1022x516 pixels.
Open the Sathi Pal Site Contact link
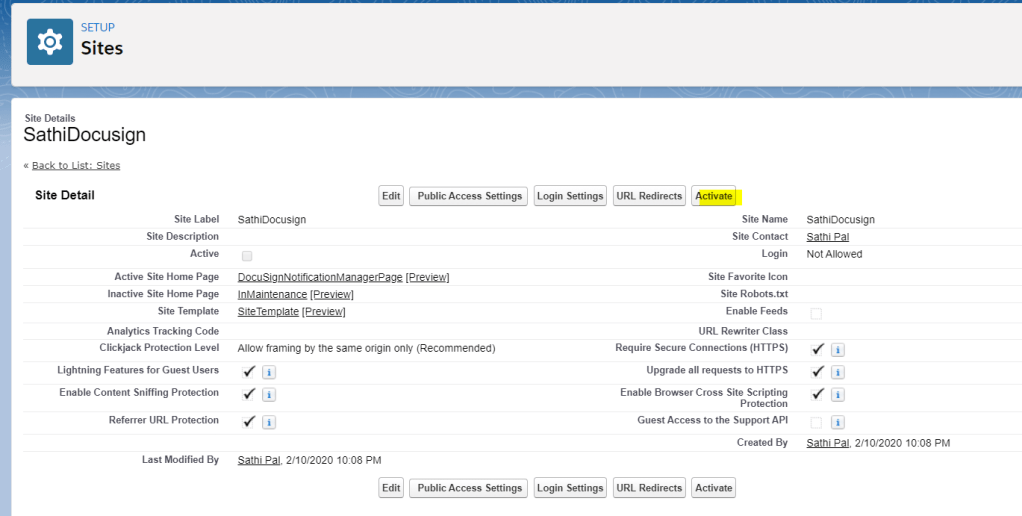827,237
